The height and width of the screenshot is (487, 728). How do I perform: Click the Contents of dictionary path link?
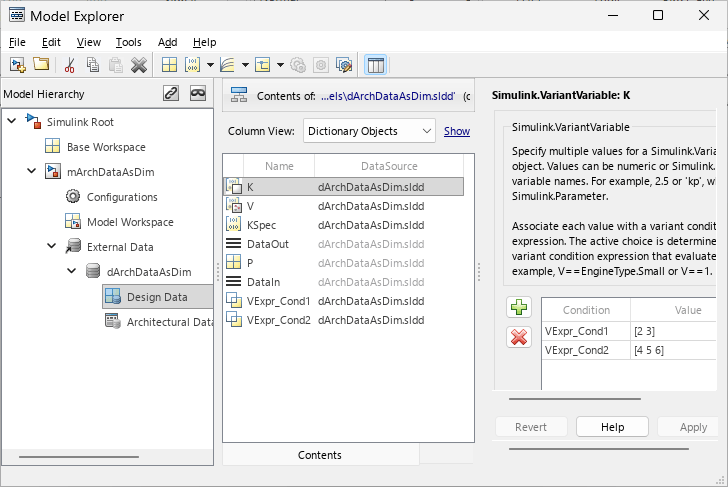pyautogui.click(x=388, y=96)
